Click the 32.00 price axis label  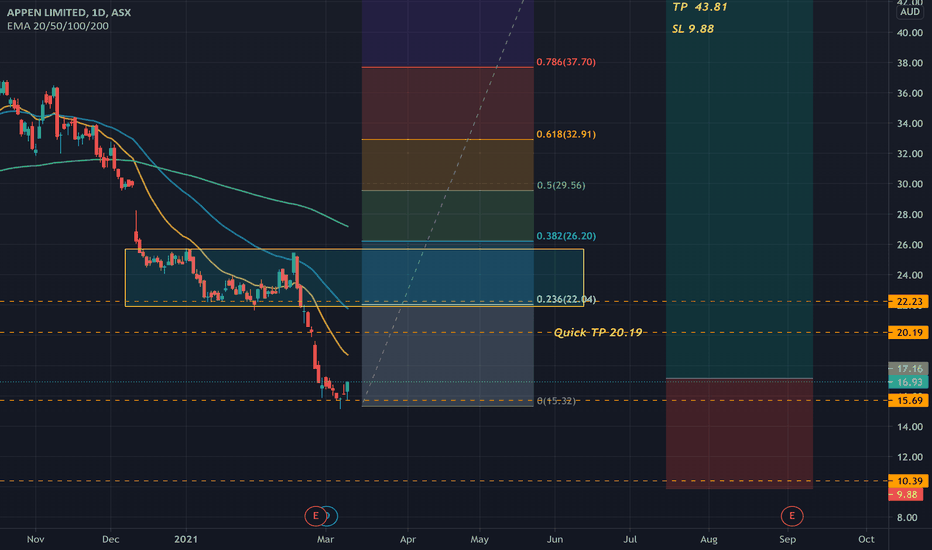(909, 154)
